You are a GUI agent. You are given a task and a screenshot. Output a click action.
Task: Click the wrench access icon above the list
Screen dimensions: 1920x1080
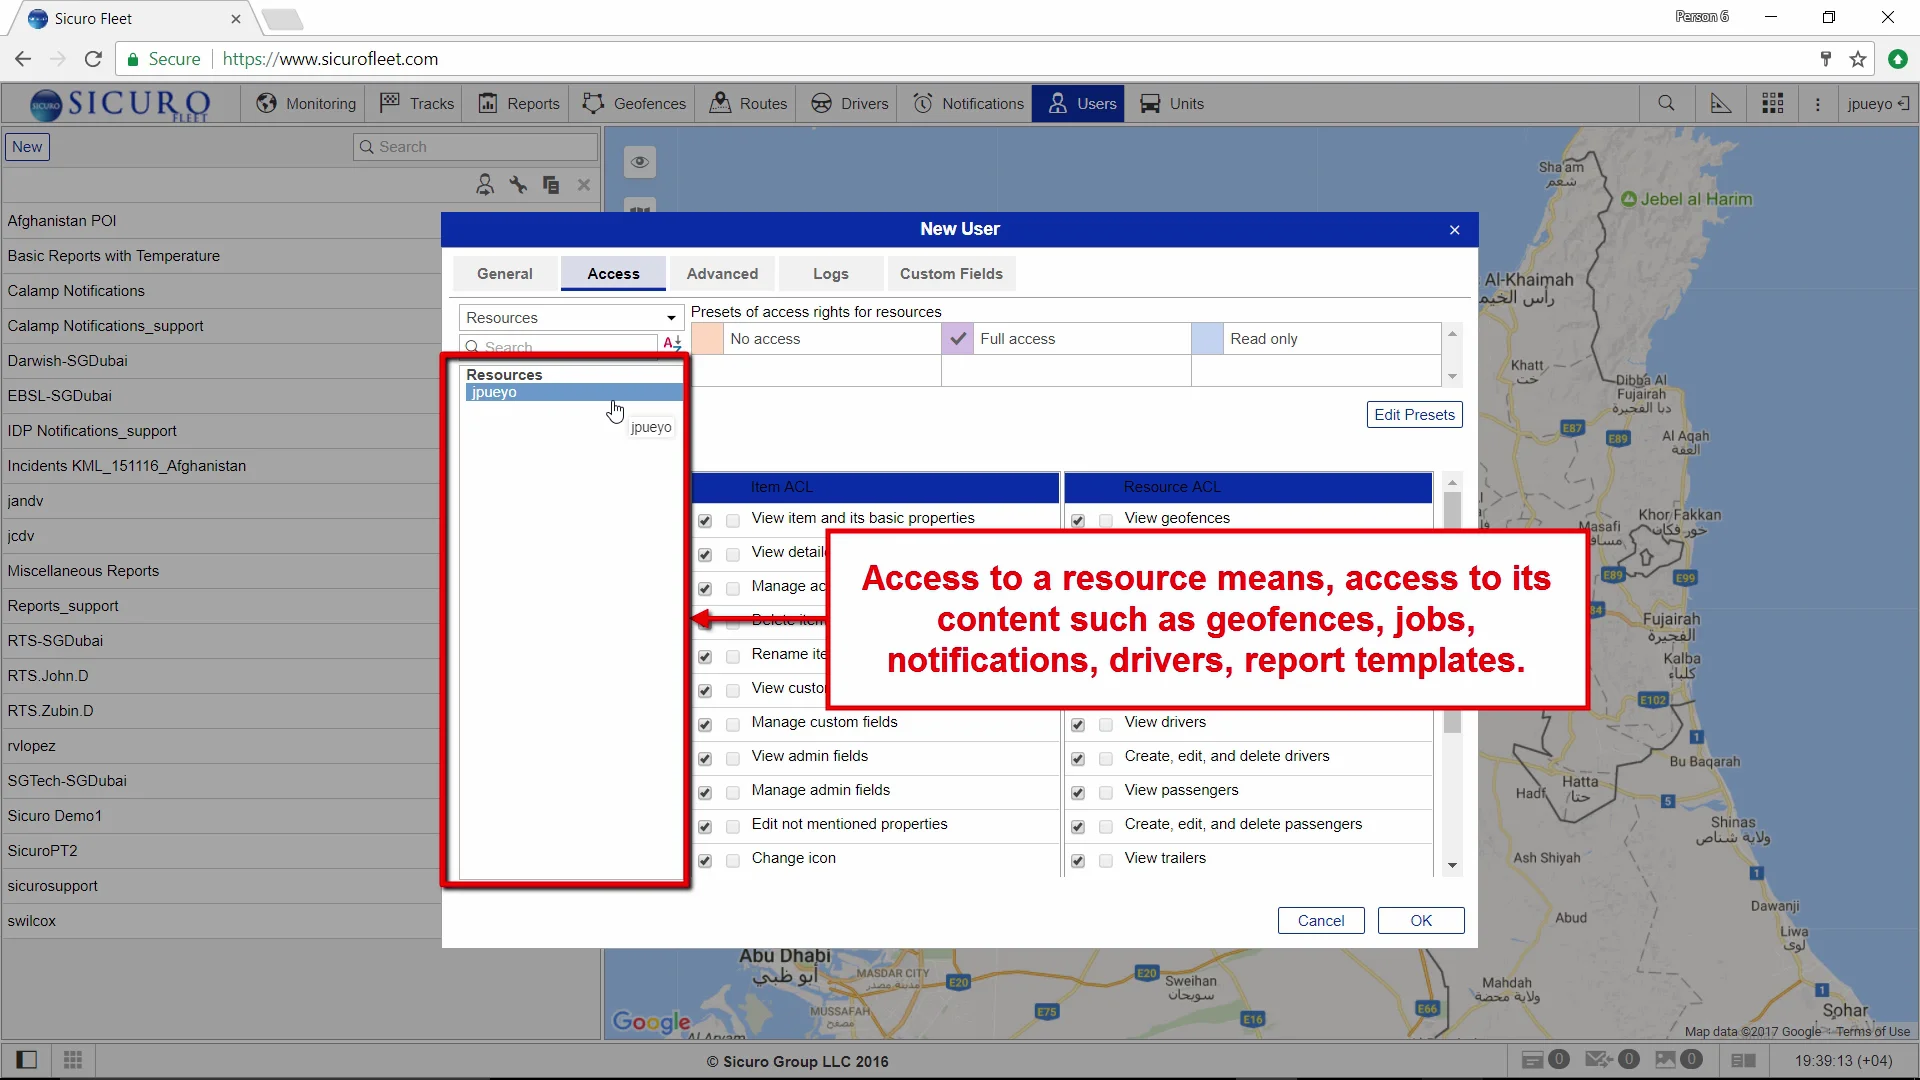pyautogui.click(x=518, y=185)
